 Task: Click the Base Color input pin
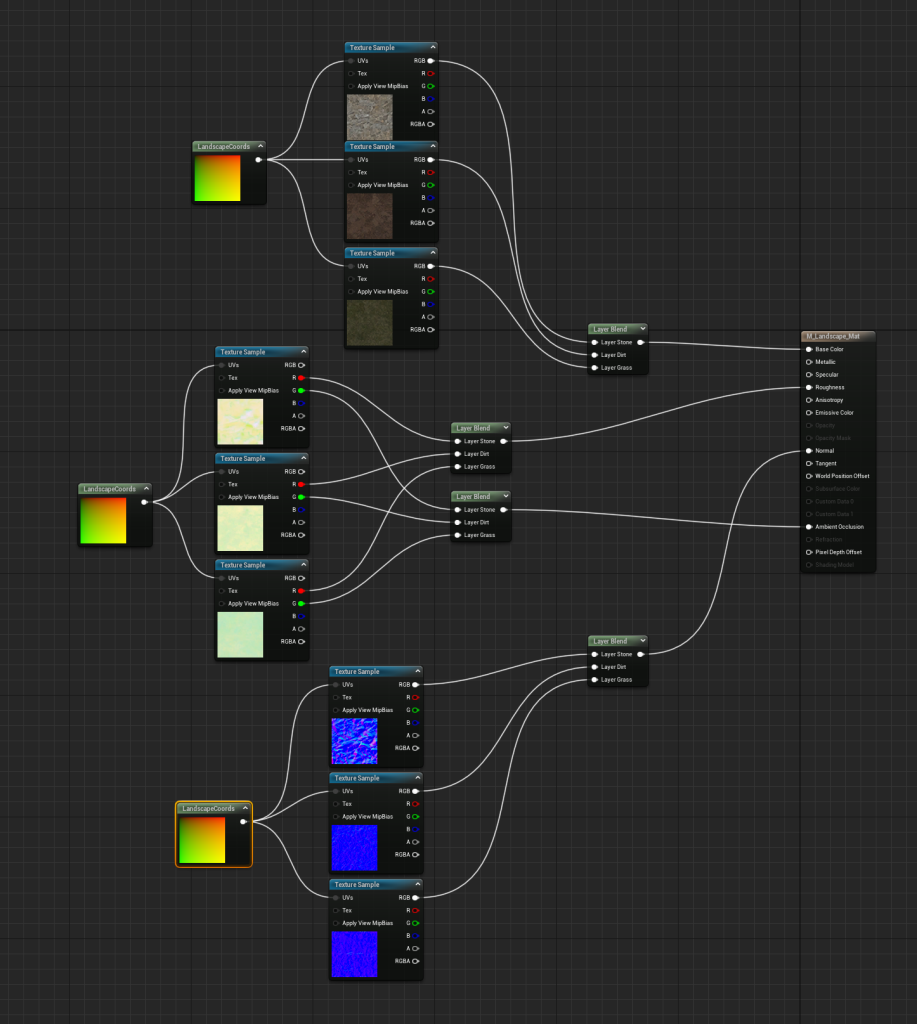tap(809, 349)
